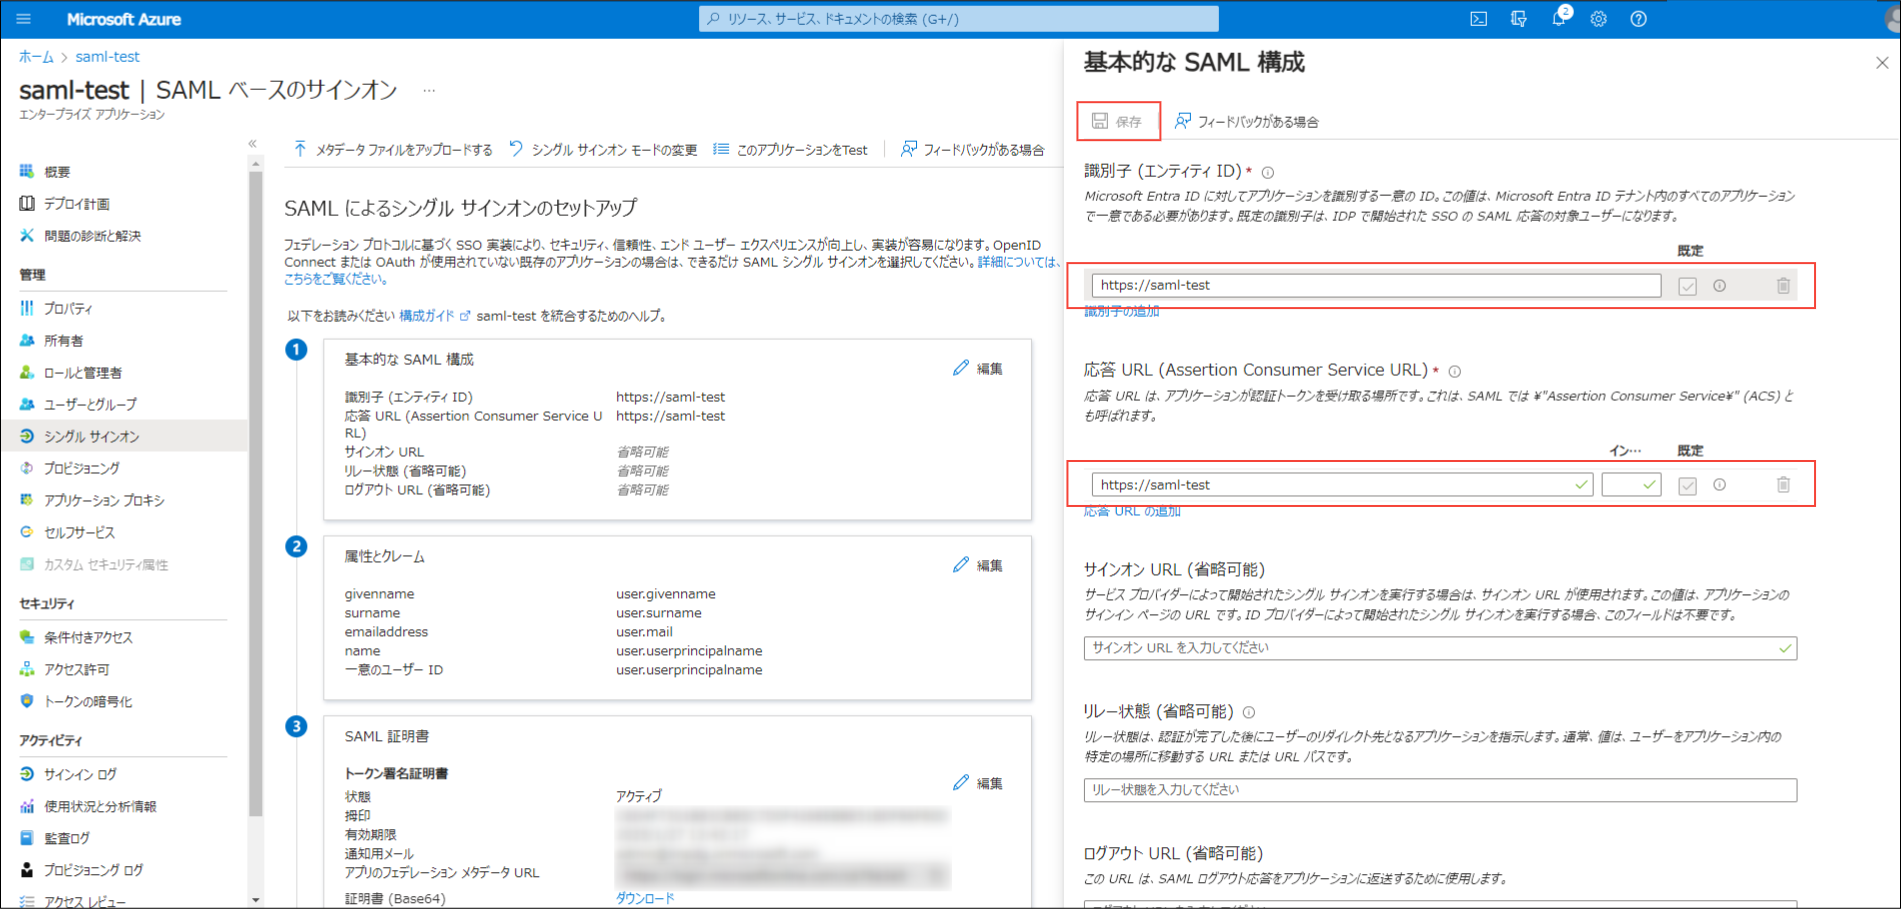Click the サインオン URL input field

pyautogui.click(x=1440, y=648)
